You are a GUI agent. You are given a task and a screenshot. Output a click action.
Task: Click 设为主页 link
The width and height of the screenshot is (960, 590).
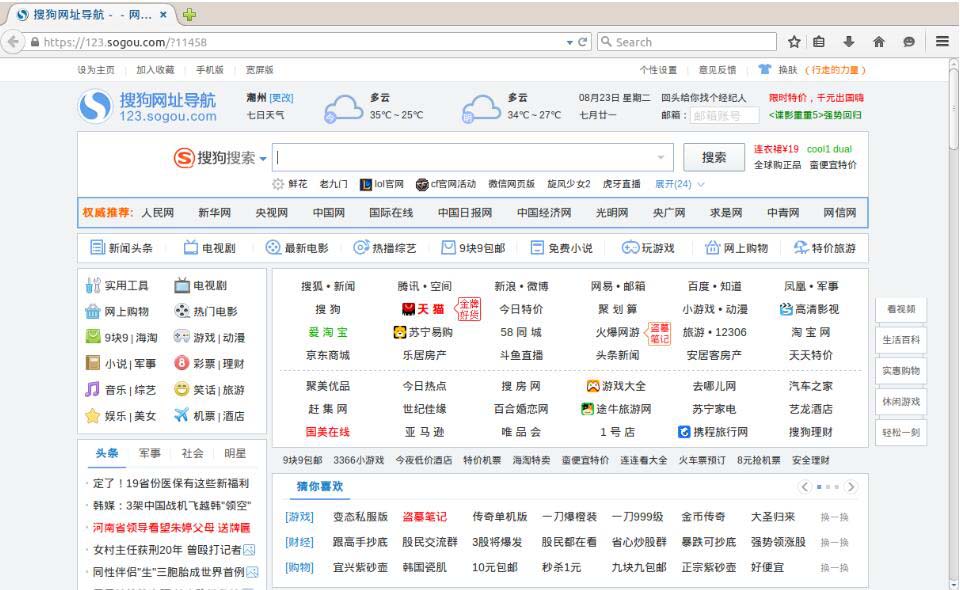click(96, 70)
